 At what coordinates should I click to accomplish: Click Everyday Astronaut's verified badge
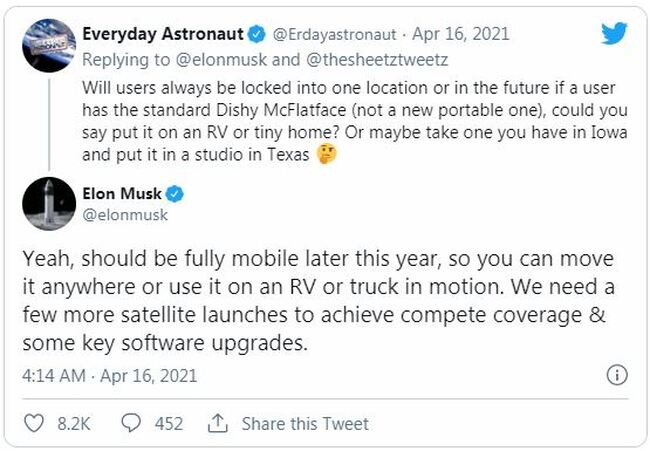pos(257,34)
